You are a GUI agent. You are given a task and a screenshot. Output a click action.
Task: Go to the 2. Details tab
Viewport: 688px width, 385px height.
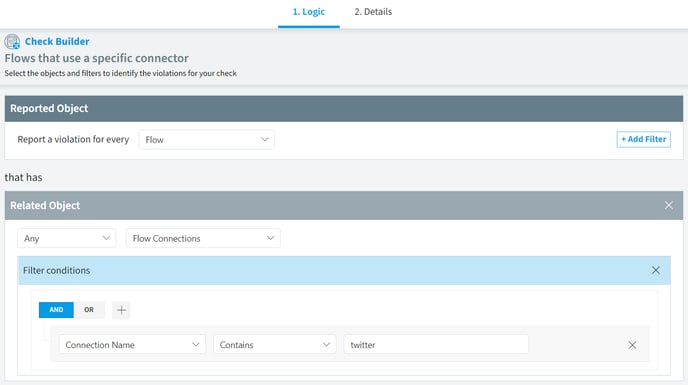(x=373, y=12)
